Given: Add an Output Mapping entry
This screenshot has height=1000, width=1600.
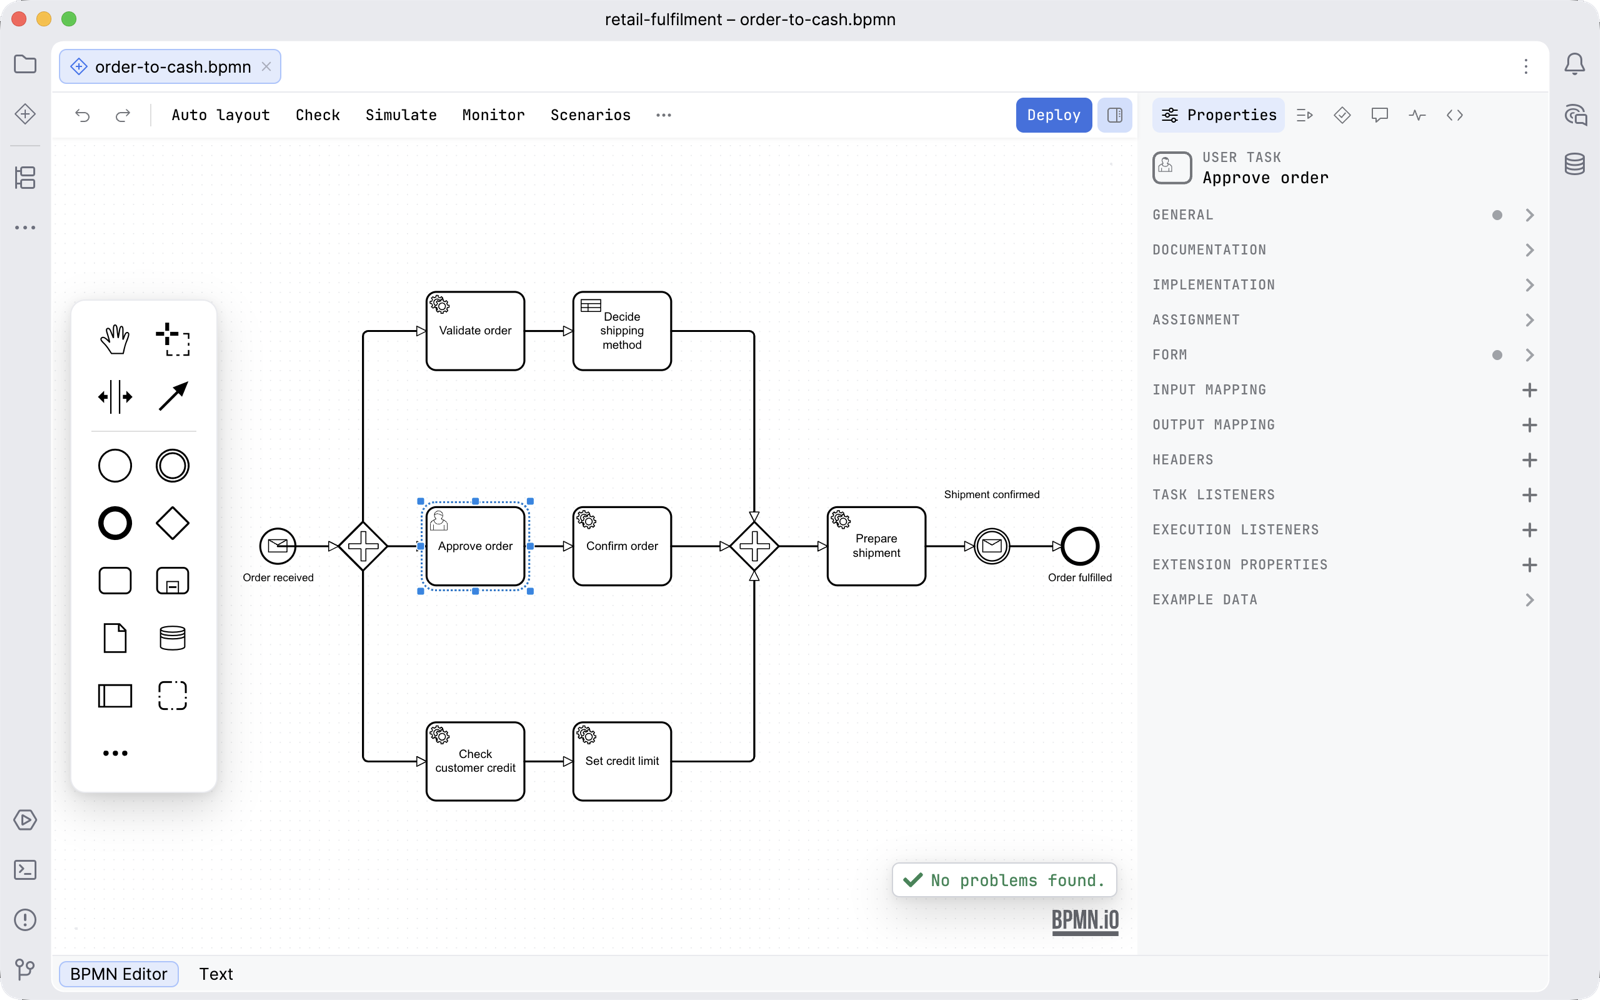Looking at the screenshot, I should (x=1529, y=425).
